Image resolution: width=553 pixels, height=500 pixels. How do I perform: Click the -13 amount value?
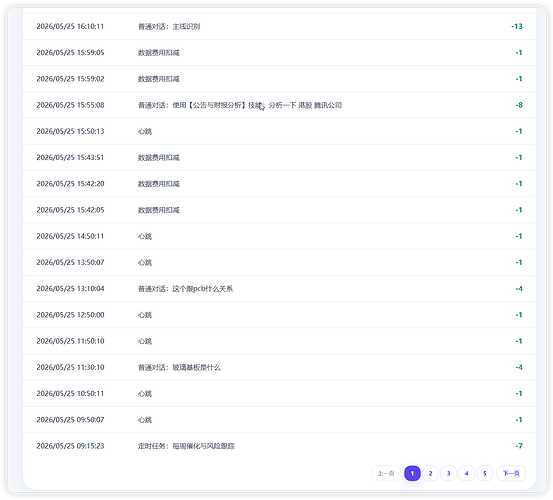517,26
